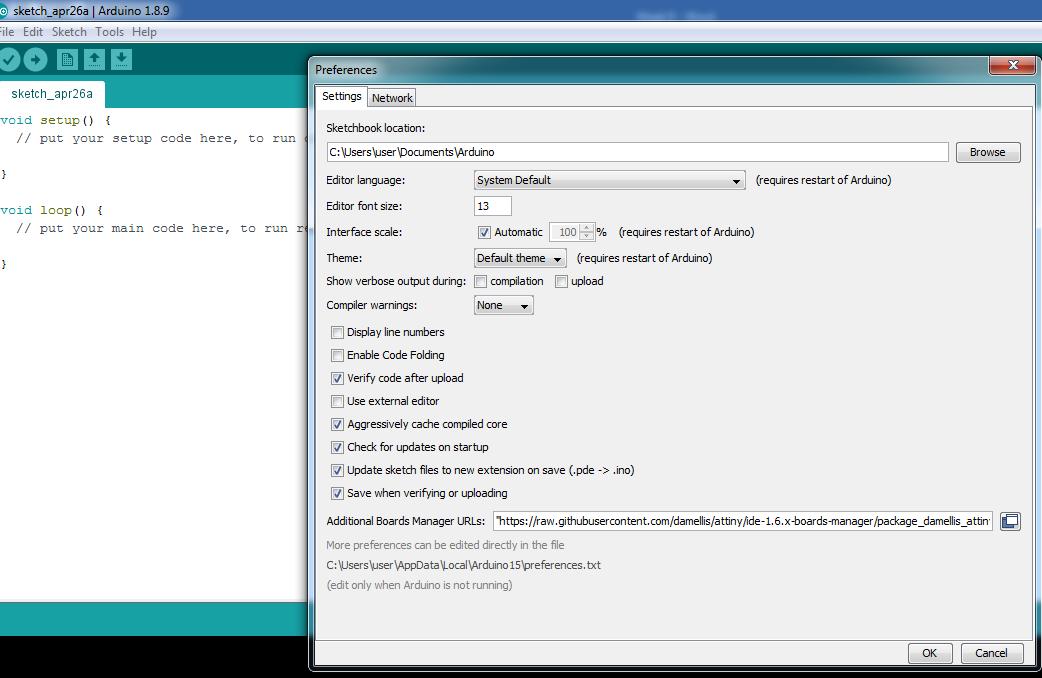Enable Code Folding checkbox
The width and height of the screenshot is (1042, 678).
click(338, 356)
